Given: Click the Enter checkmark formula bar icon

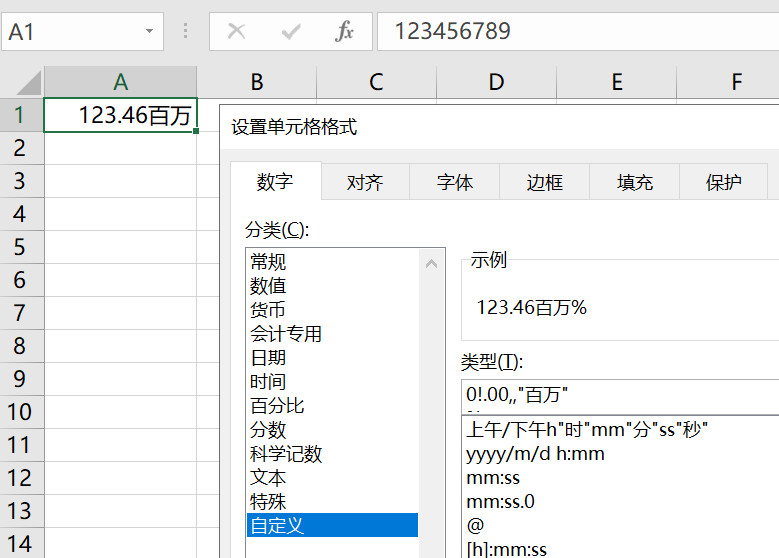Looking at the screenshot, I should [291, 31].
